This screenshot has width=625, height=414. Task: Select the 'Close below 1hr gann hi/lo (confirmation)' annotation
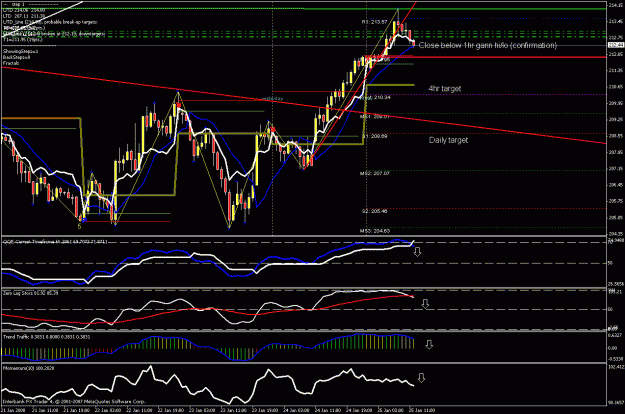tap(487, 45)
